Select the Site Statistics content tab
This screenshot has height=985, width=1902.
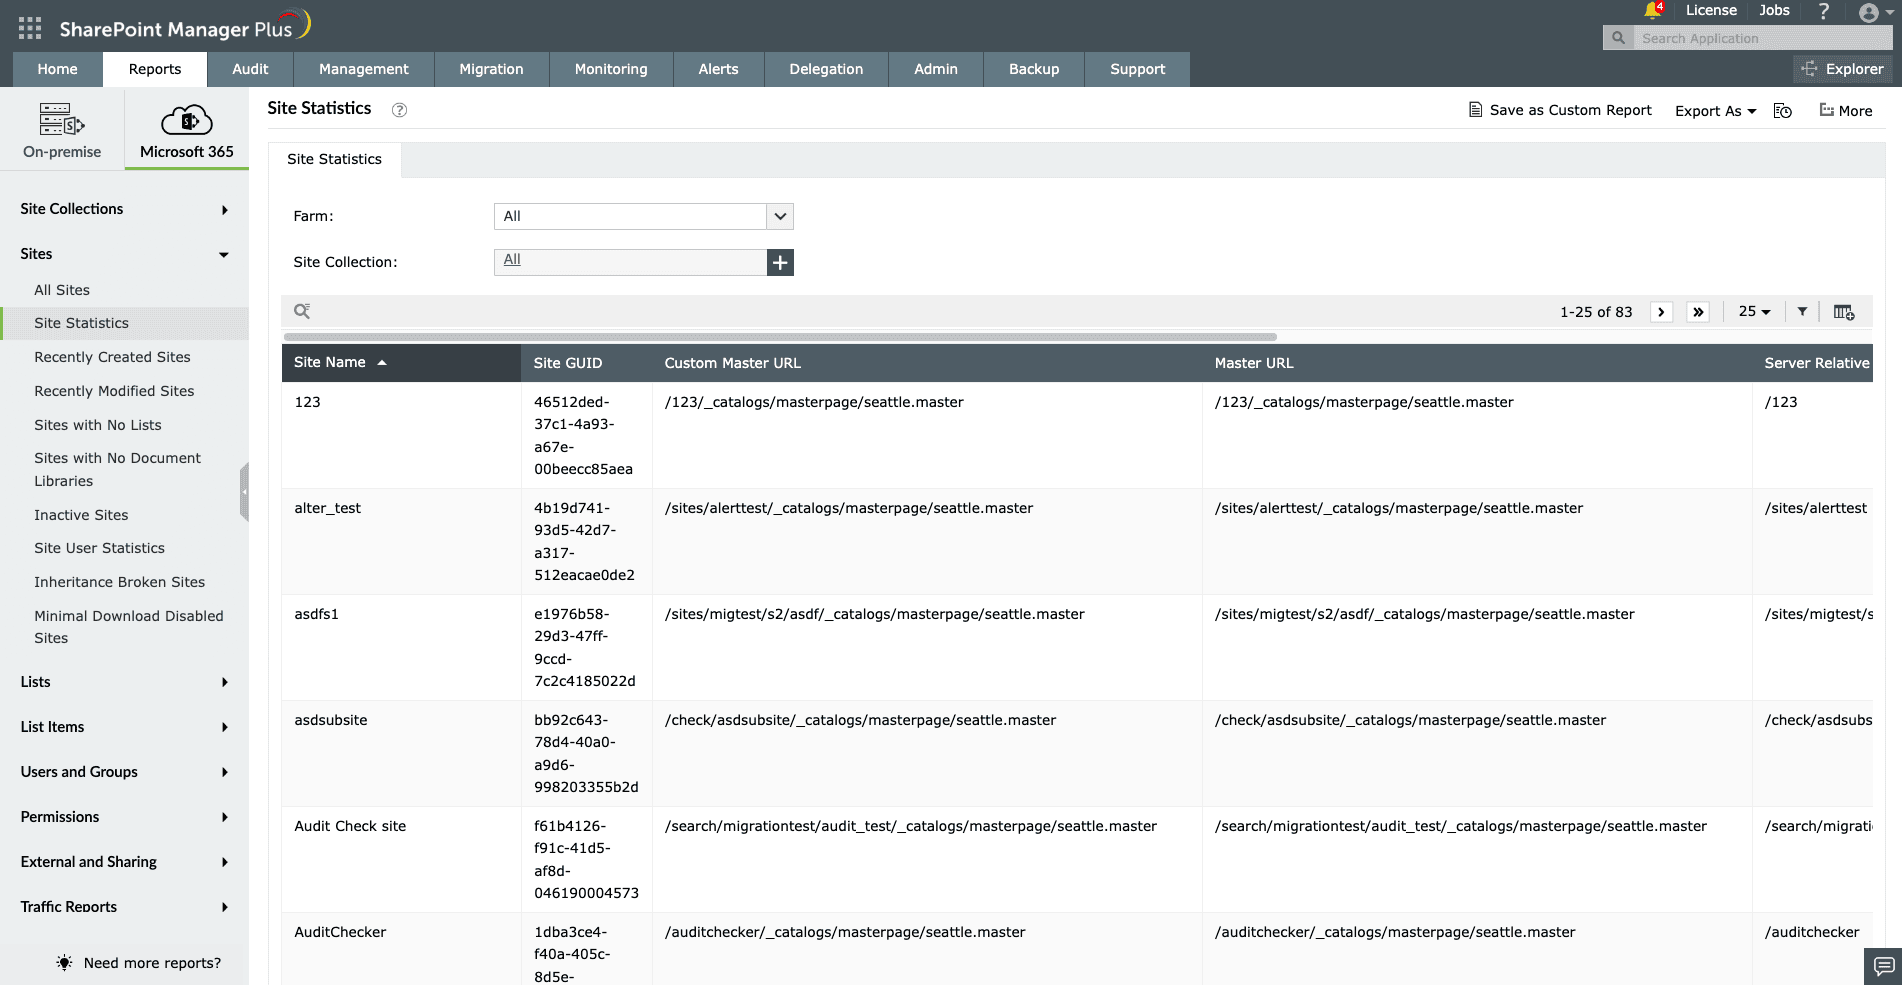coord(334,159)
